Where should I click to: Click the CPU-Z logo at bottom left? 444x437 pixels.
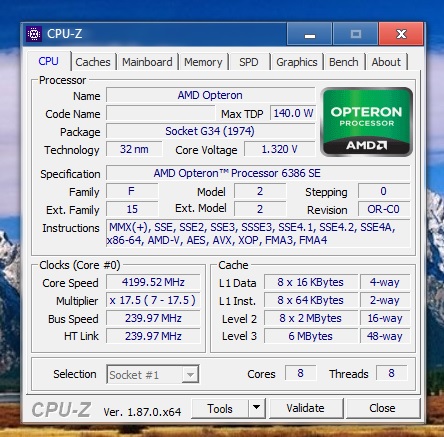61,409
